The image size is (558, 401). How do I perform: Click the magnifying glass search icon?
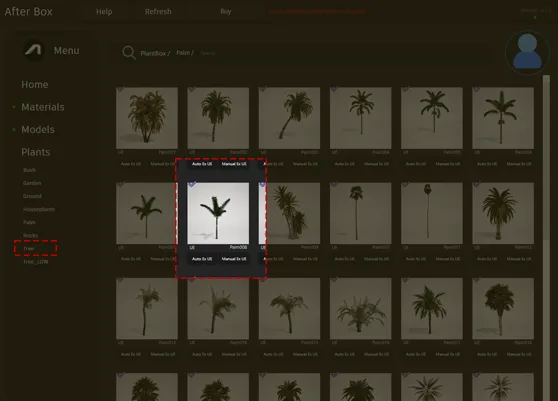(x=129, y=53)
